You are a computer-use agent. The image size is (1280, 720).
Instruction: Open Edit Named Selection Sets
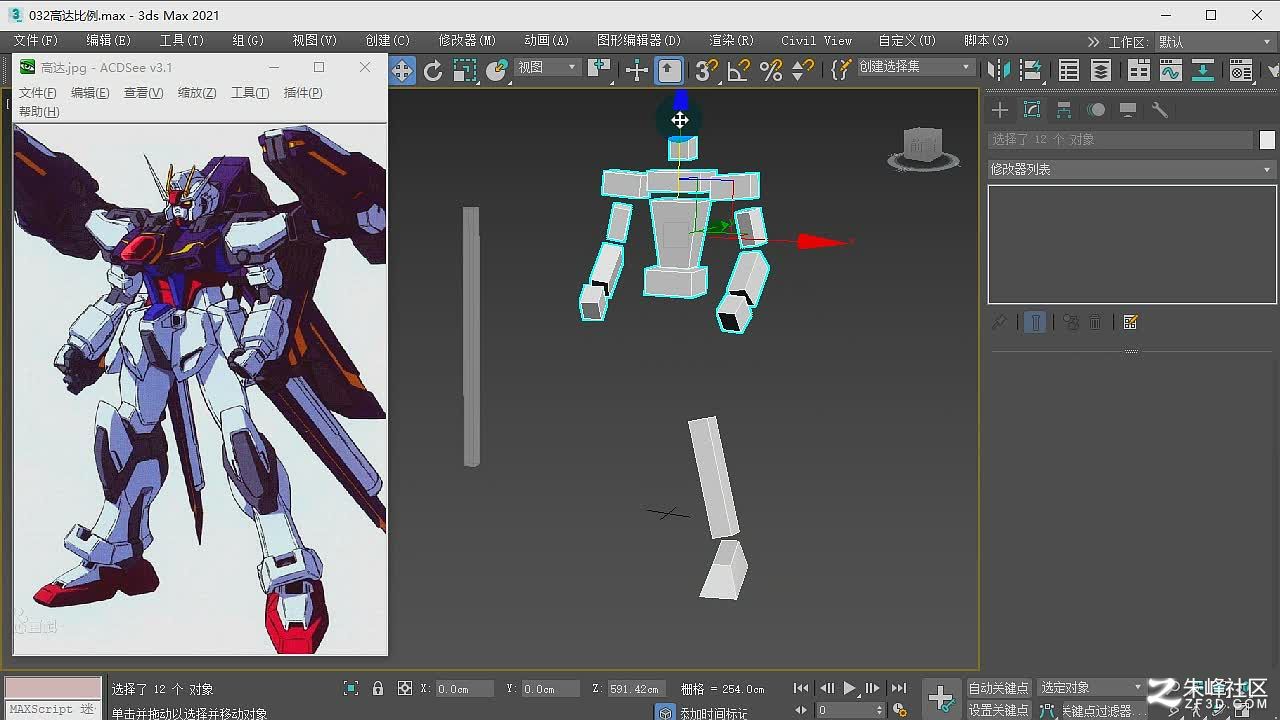coord(841,70)
